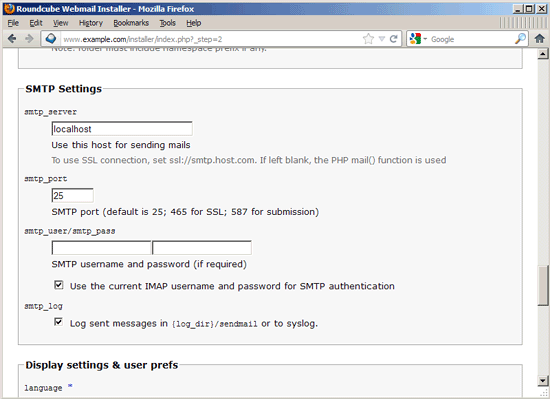550x399 pixels.
Task: Focus the smtp_port field
Action: tap(72, 195)
